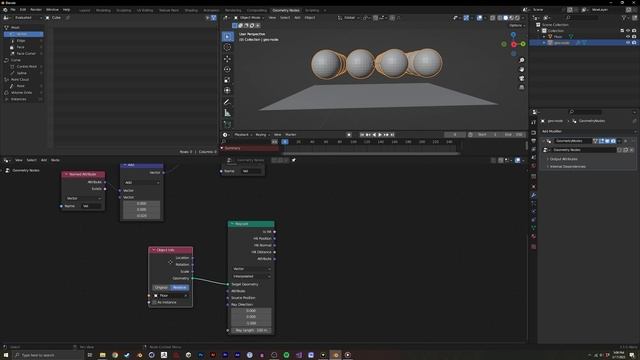Select the Add Cube tool in viewport toolbar

click(227, 124)
